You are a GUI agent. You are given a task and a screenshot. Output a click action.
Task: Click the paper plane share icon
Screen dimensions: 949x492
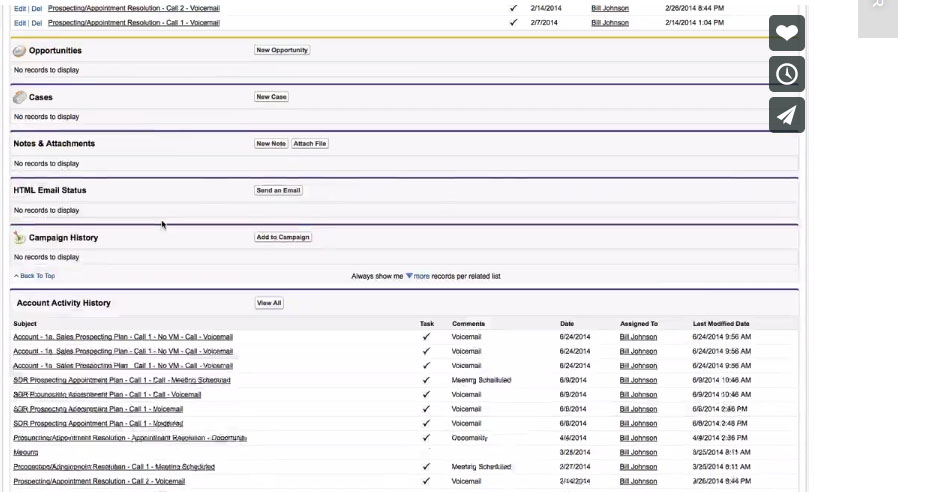[787, 115]
